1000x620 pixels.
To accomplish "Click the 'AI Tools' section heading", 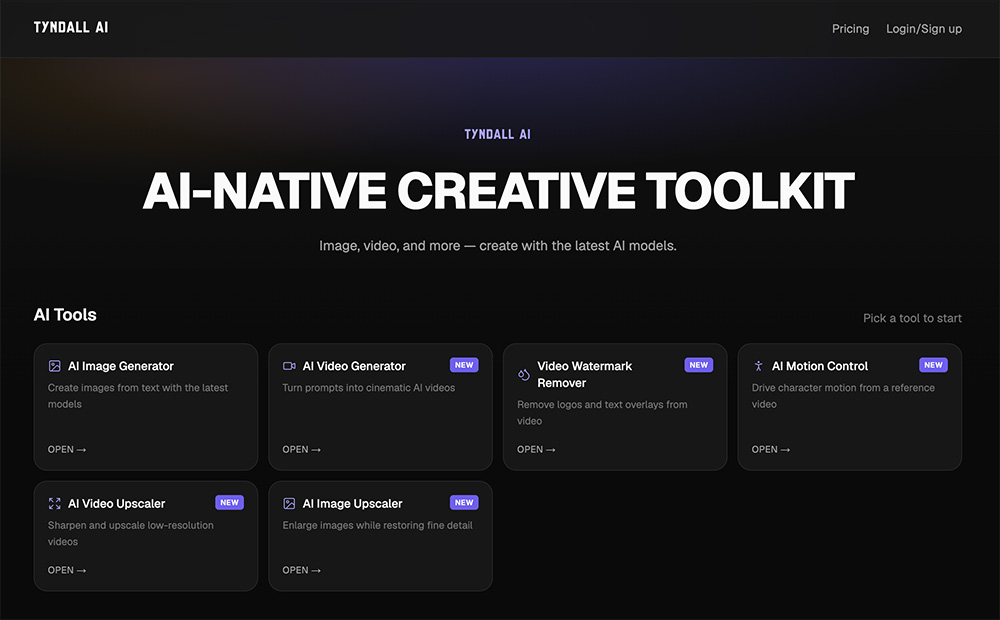I will [65, 315].
